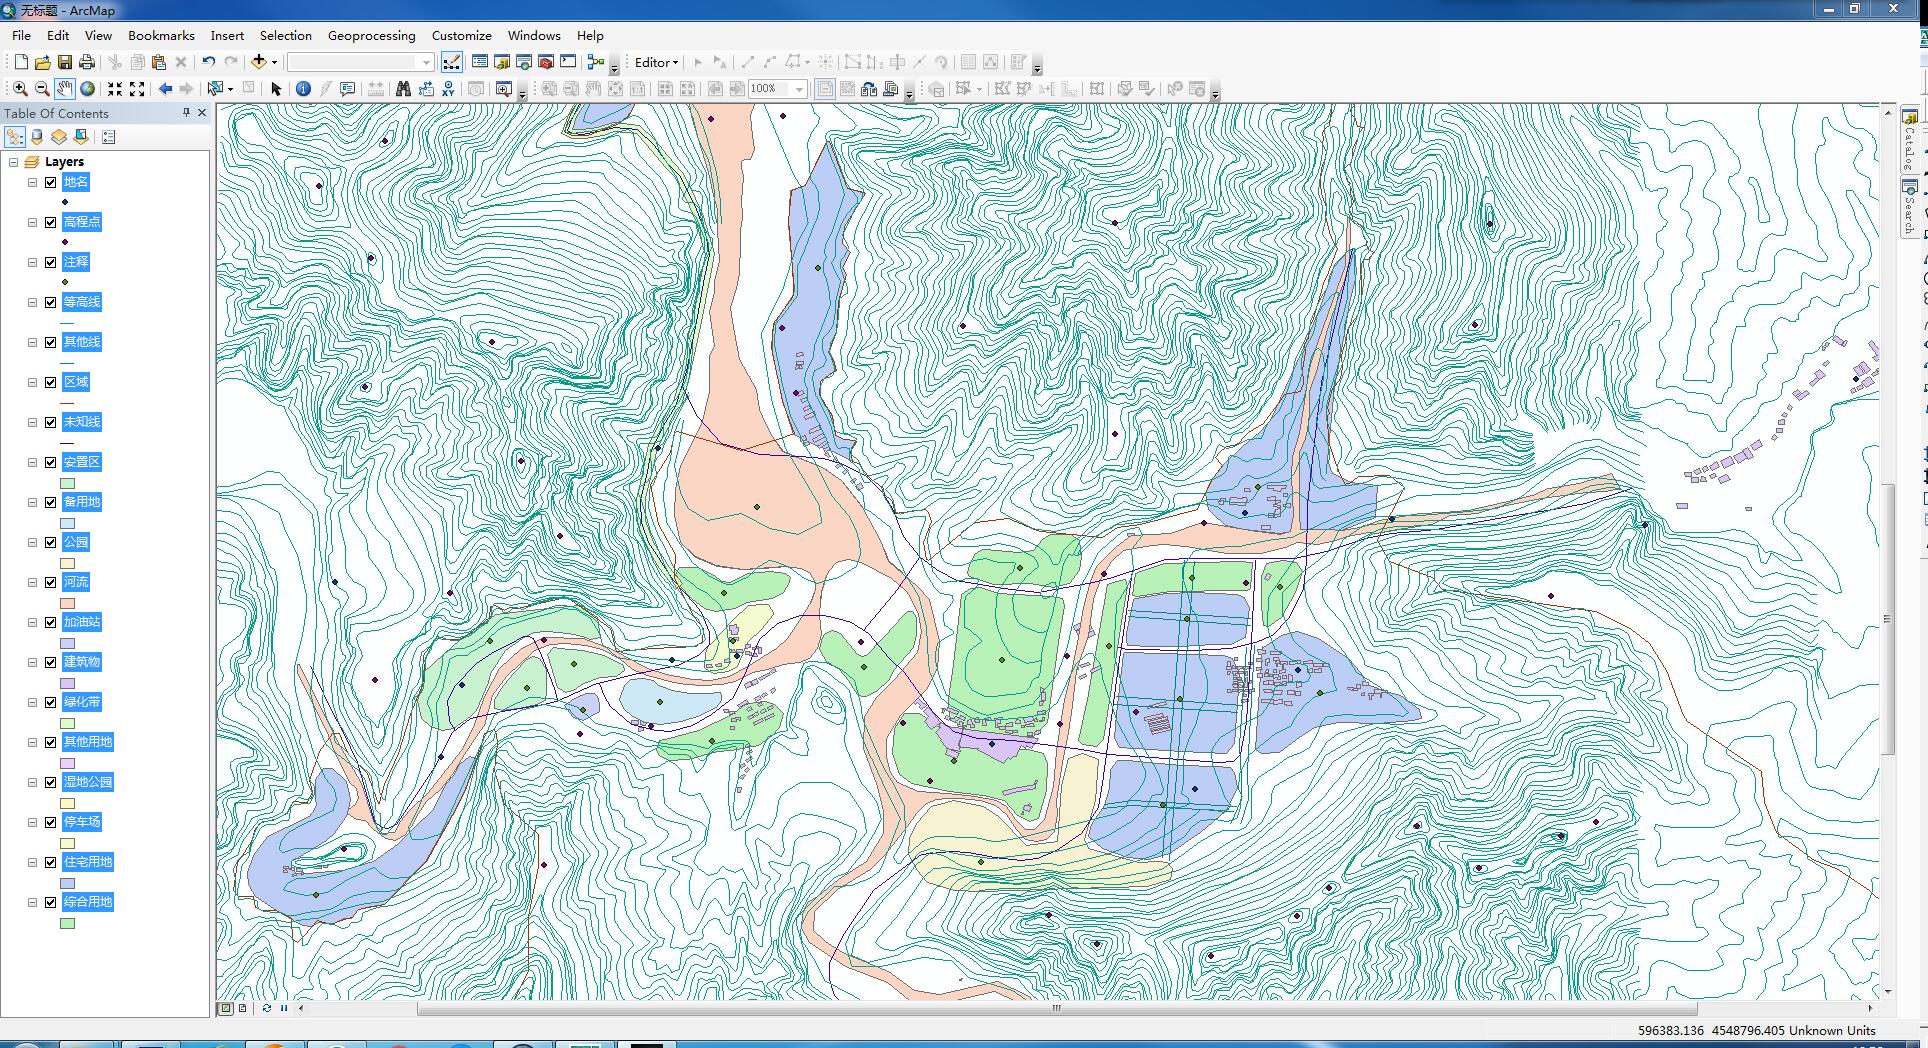Image resolution: width=1928 pixels, height=1048 pixels.
Task: Collapse the 安置区 layer legend
Action: pos(32,462)
